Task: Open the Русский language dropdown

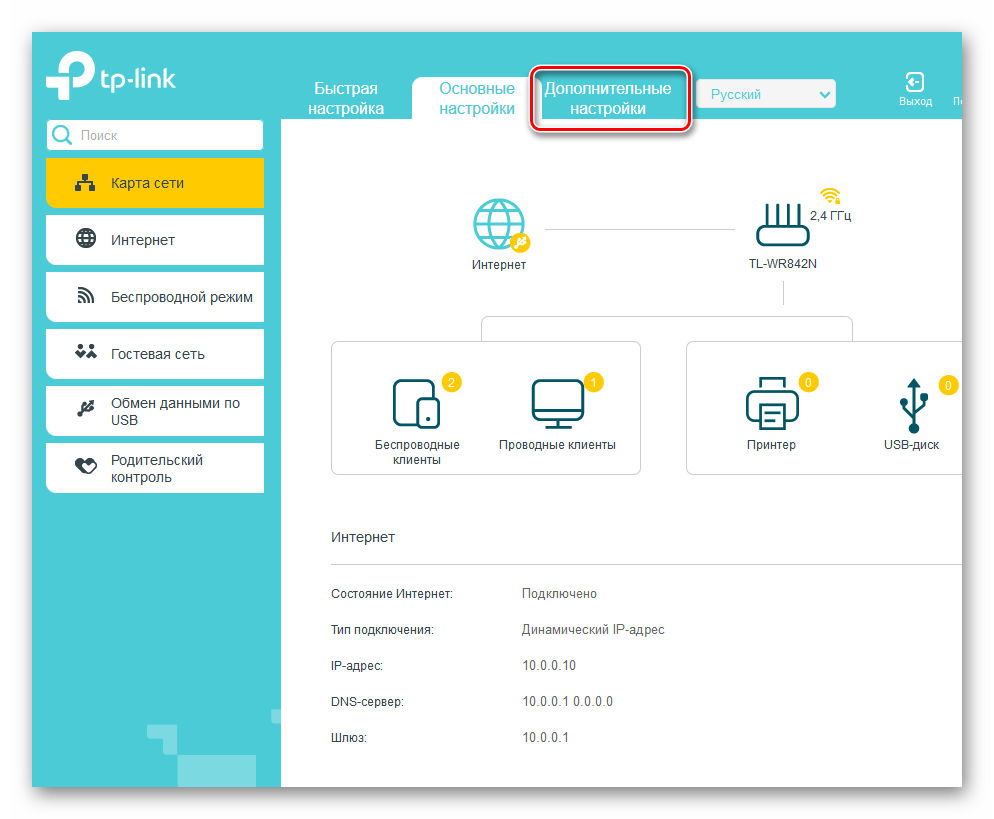Action: point(766,95)
